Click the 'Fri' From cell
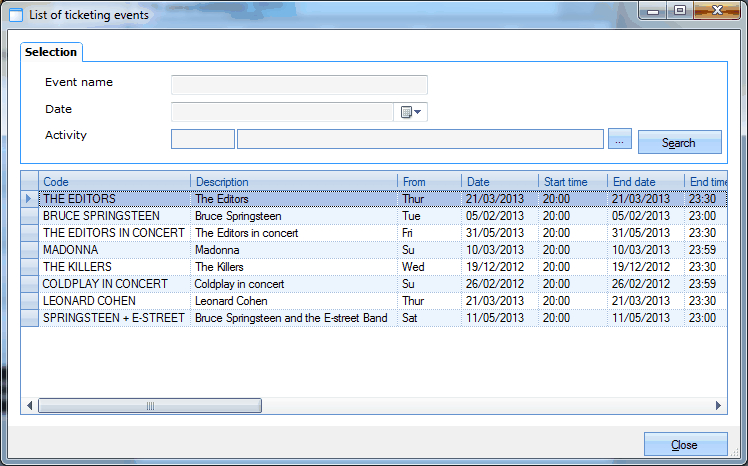The height and width of the screenshot is (466, 748). [429, 233]
